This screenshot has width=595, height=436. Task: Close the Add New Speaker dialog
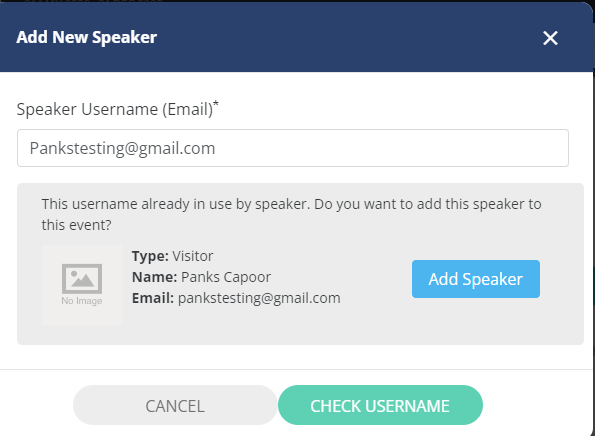550,38
